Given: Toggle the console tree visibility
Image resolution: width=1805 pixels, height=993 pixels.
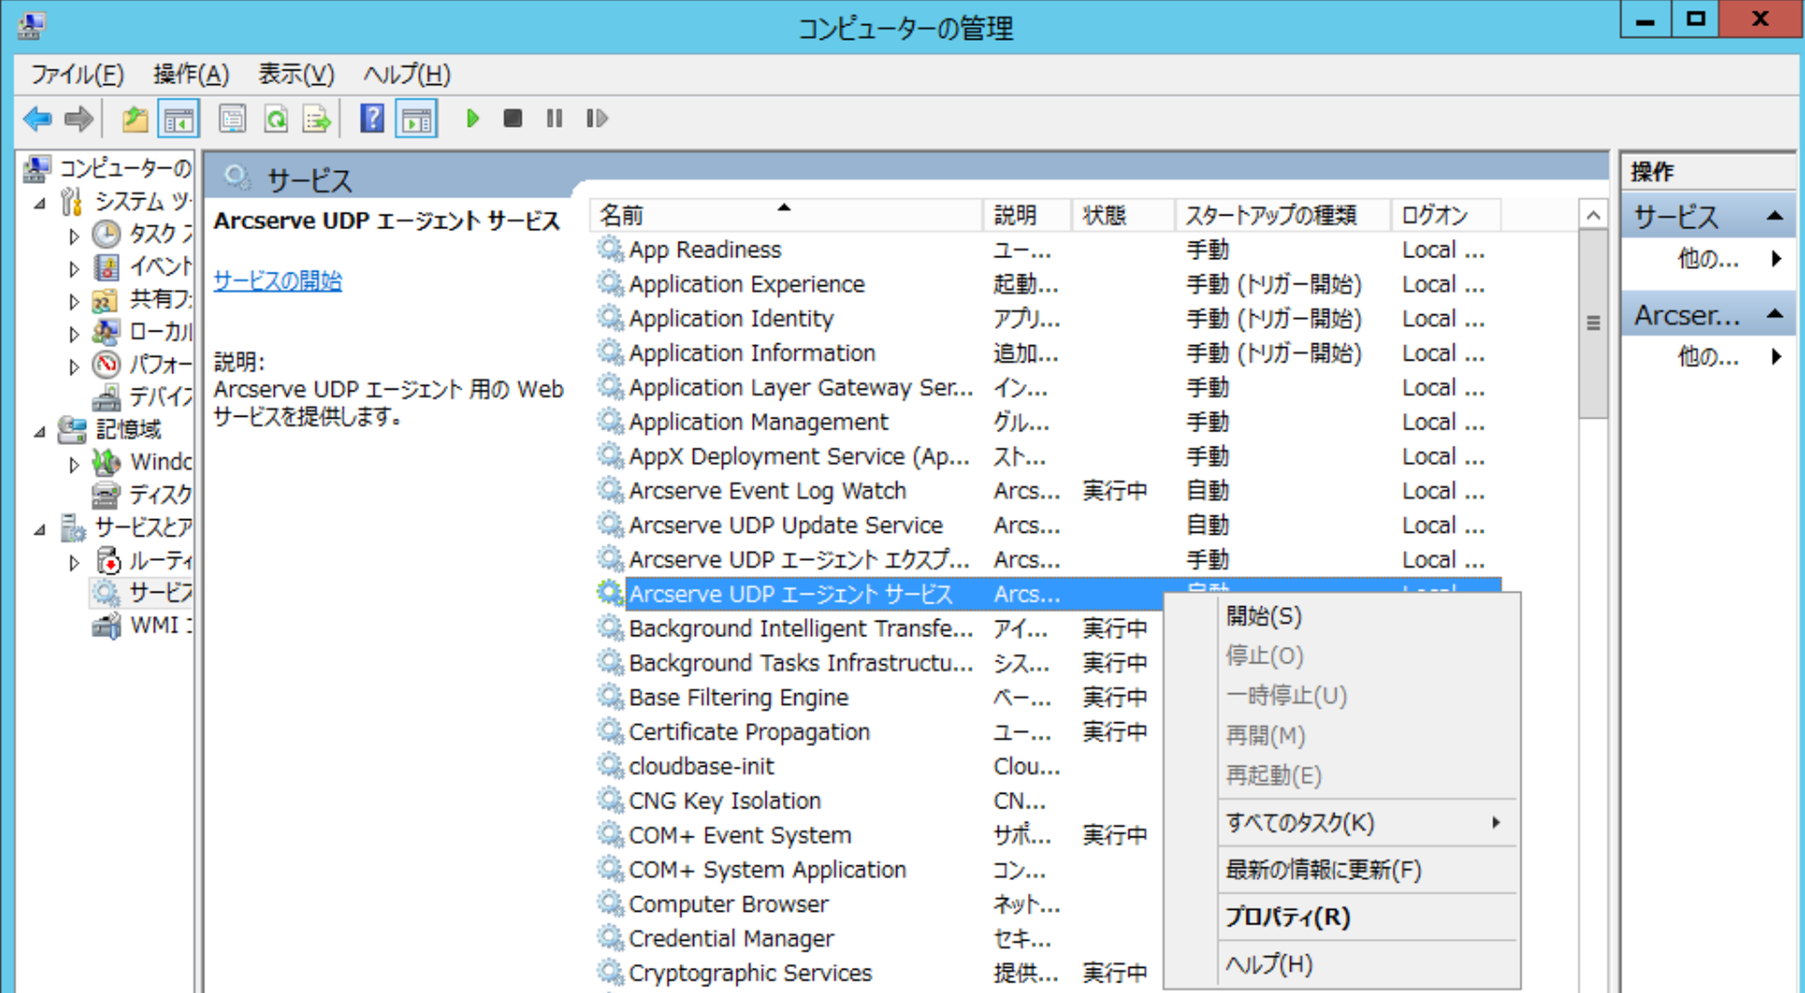Looking at the screenshot, I should 180,118.
